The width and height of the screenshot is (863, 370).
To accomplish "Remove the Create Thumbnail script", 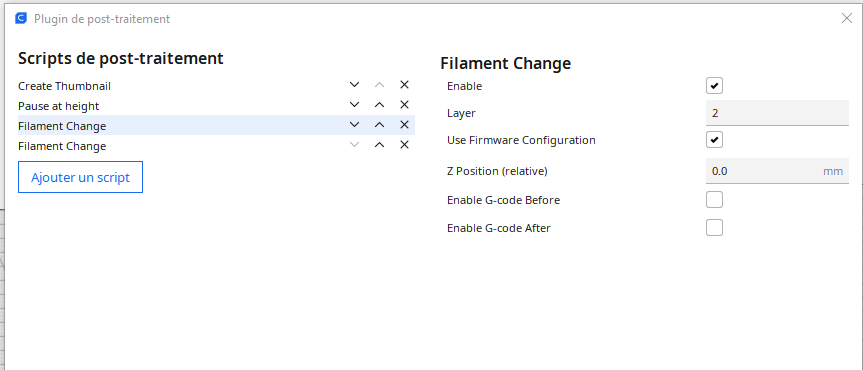I will (x=404, y=85).
